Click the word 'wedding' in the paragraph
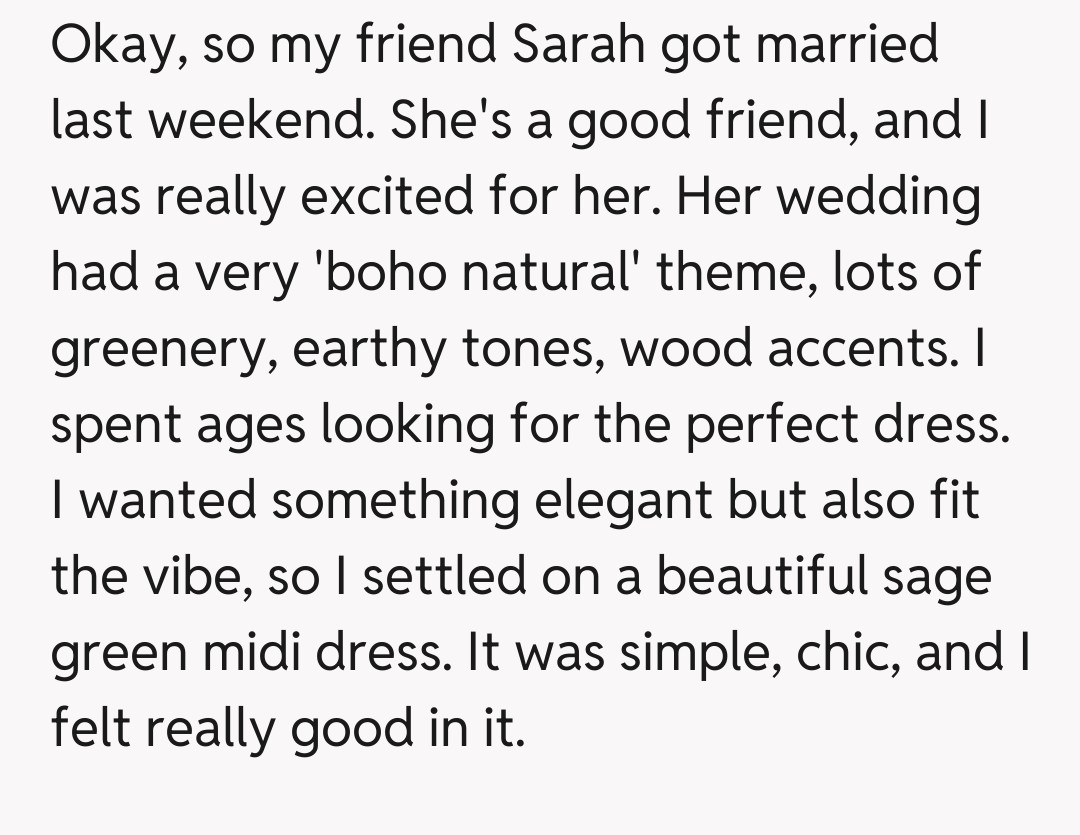This screenshot has height=835, width=1080. click(x=877, y=197)
